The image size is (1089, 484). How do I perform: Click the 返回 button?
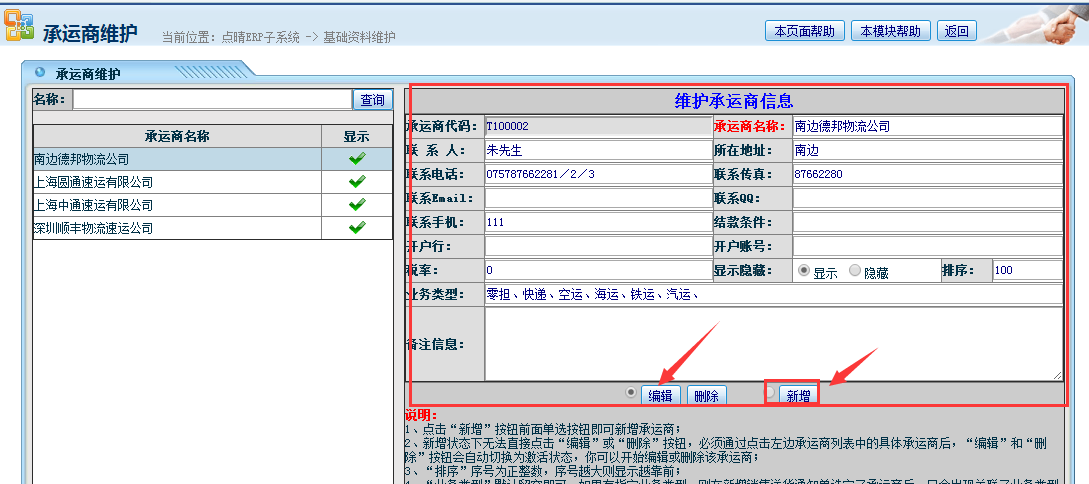(957, 31)
